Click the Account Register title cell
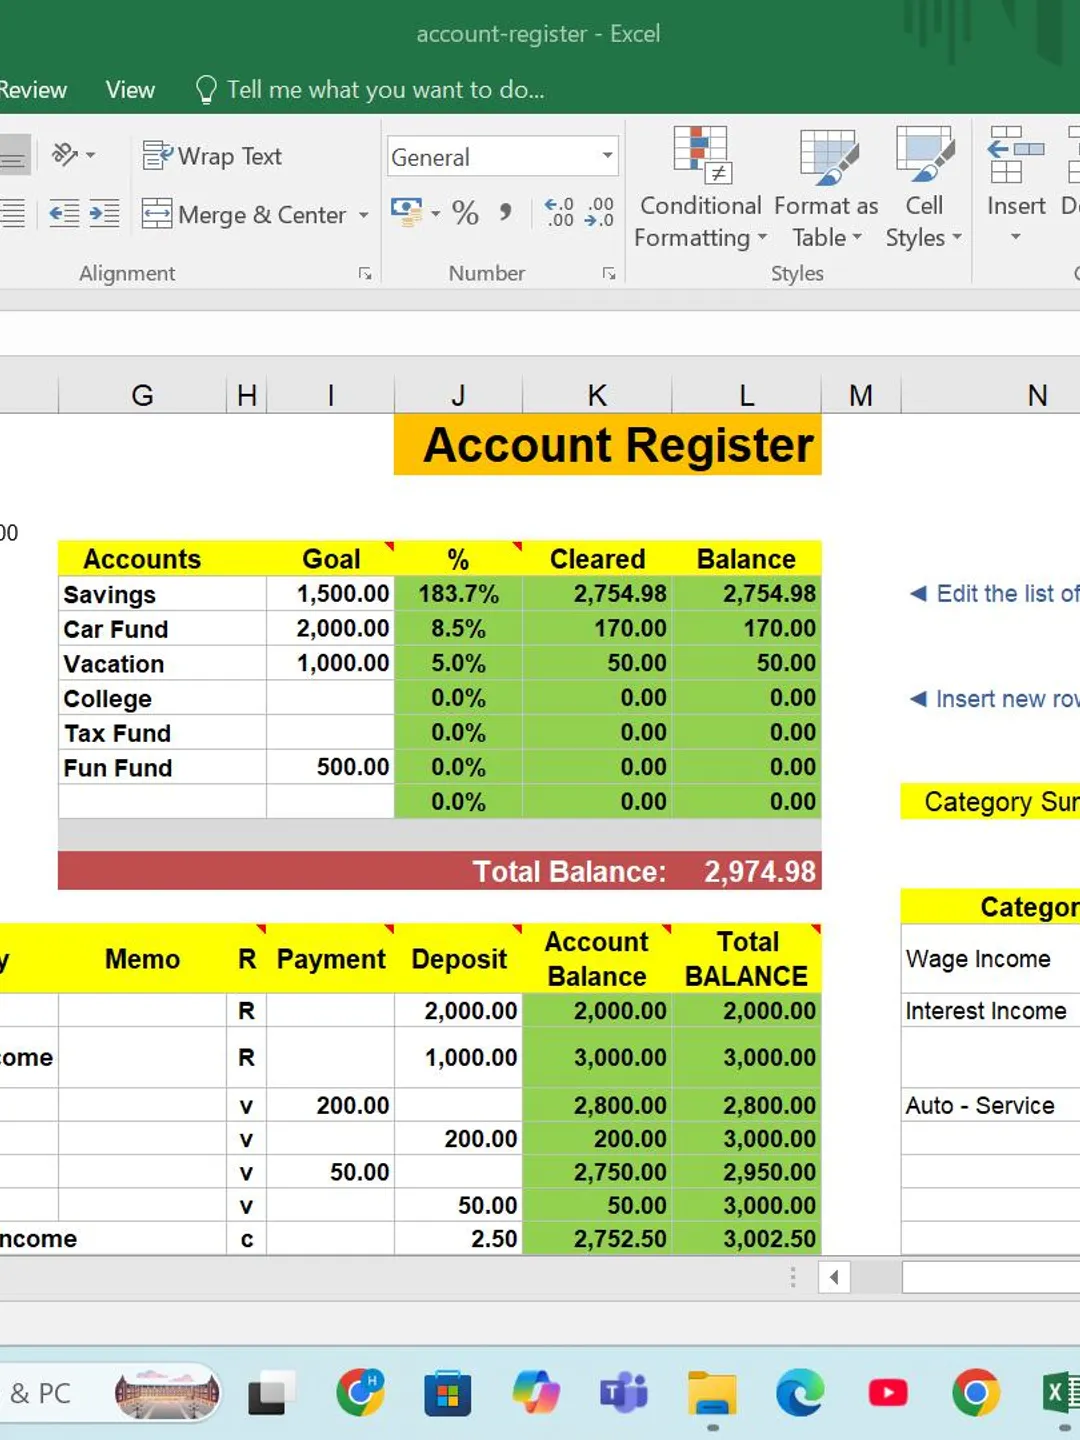 point(608,445)
